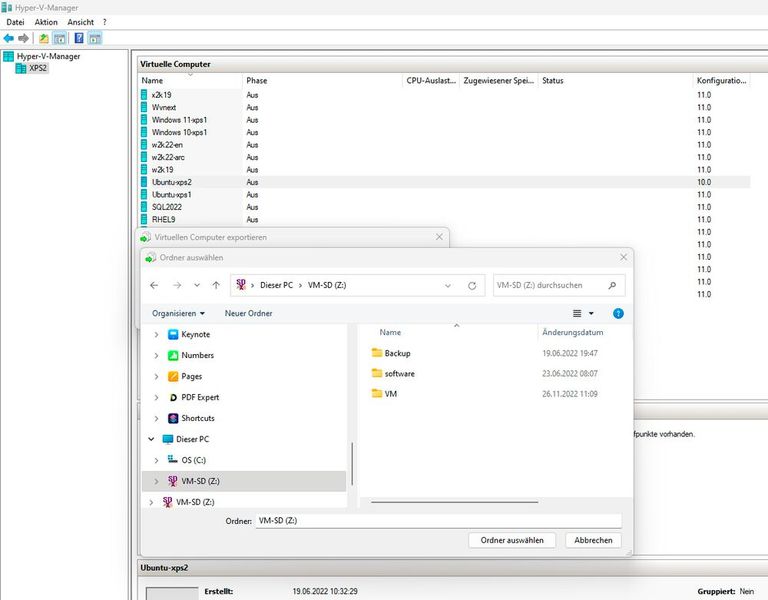Image resolution: width=768 pixels, height=600 pixels.
Task: Expand the Pages tree item
Action: 156,377
